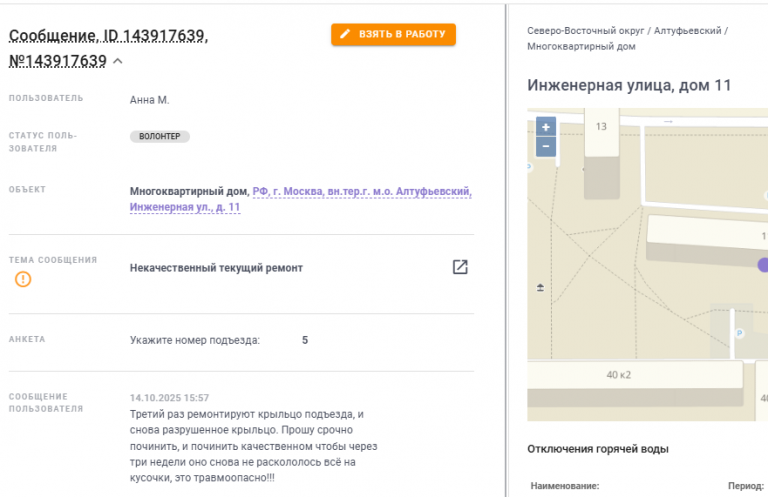Click the orange warning exclamation icon
This screenshot has width=768, height=497.
(x=23, y=279)
